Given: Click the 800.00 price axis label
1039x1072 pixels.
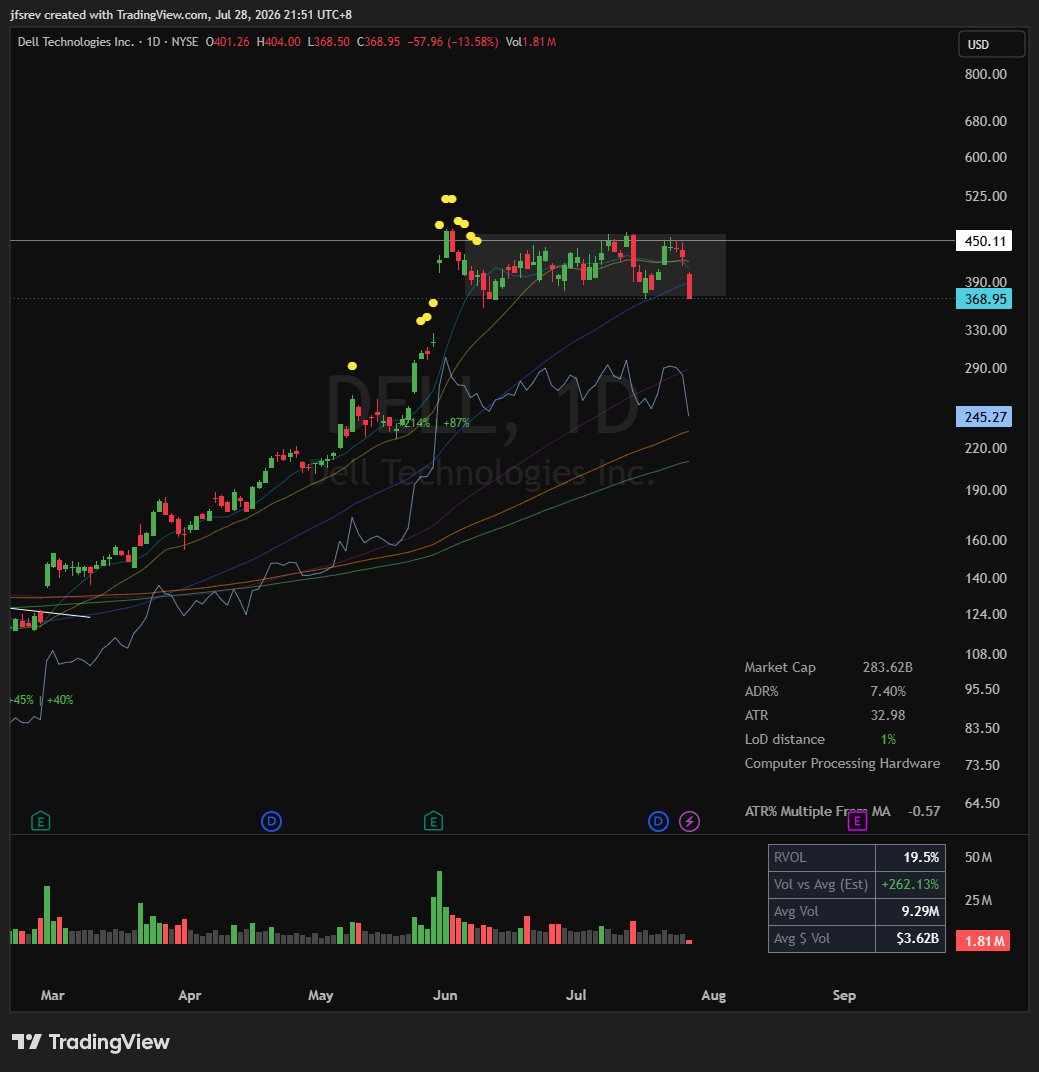Looking at the screenshot, I should 985,74.
